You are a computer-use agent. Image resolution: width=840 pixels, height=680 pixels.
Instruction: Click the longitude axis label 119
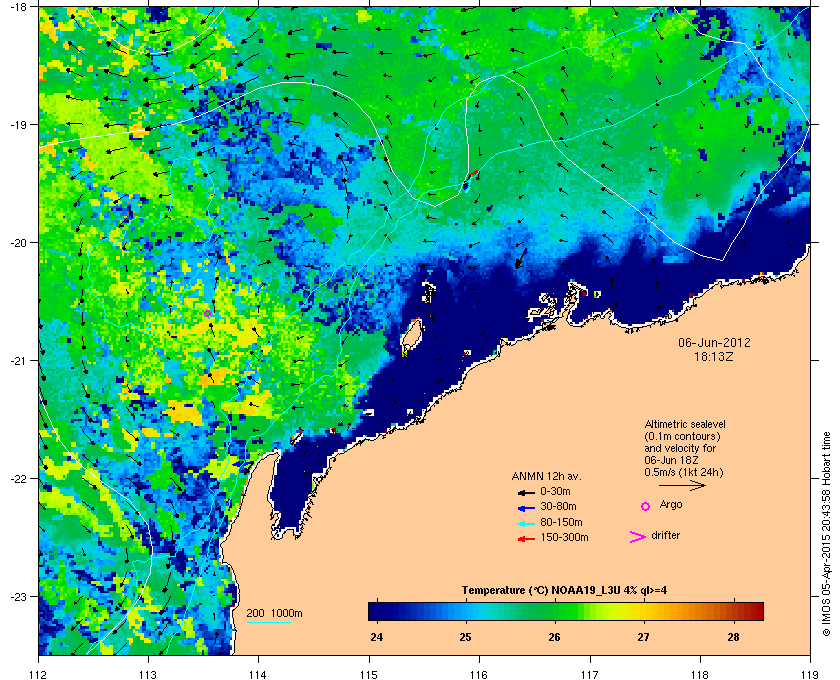(811, 674)
